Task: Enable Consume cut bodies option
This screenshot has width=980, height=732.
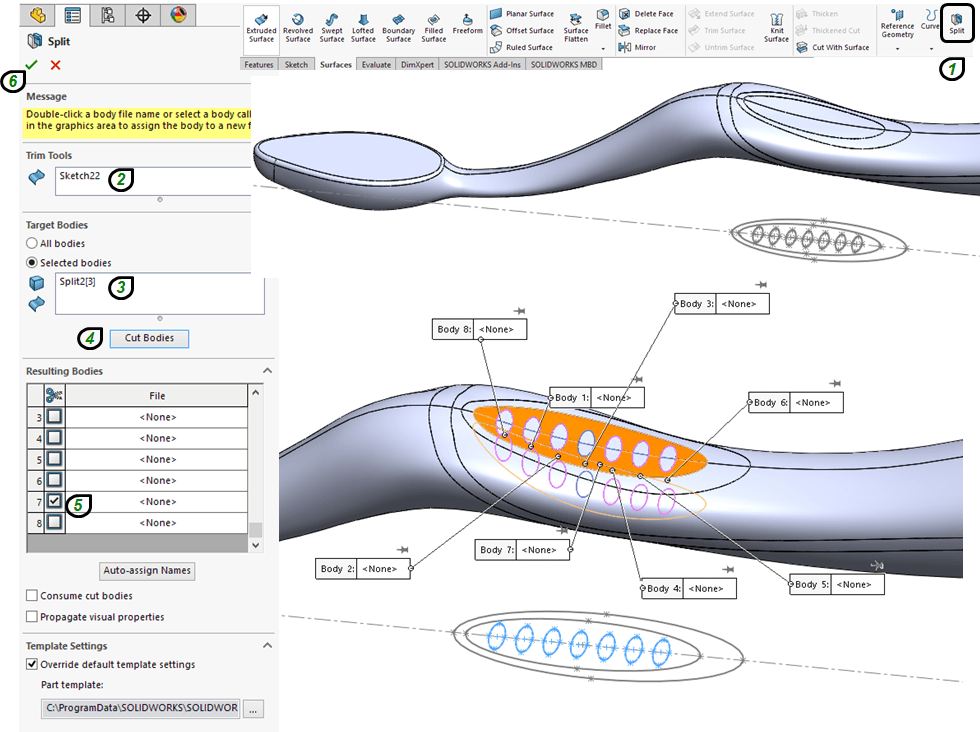Action: (33, 596)
